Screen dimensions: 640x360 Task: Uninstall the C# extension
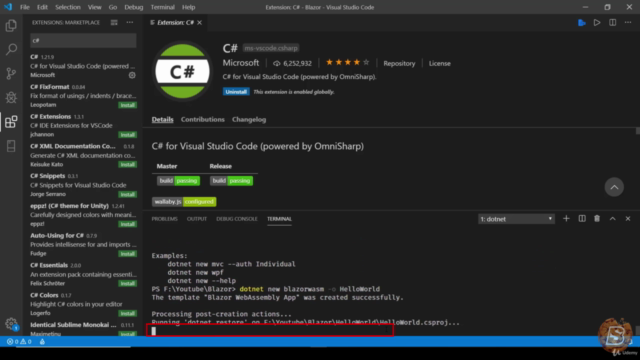[236, 92]
